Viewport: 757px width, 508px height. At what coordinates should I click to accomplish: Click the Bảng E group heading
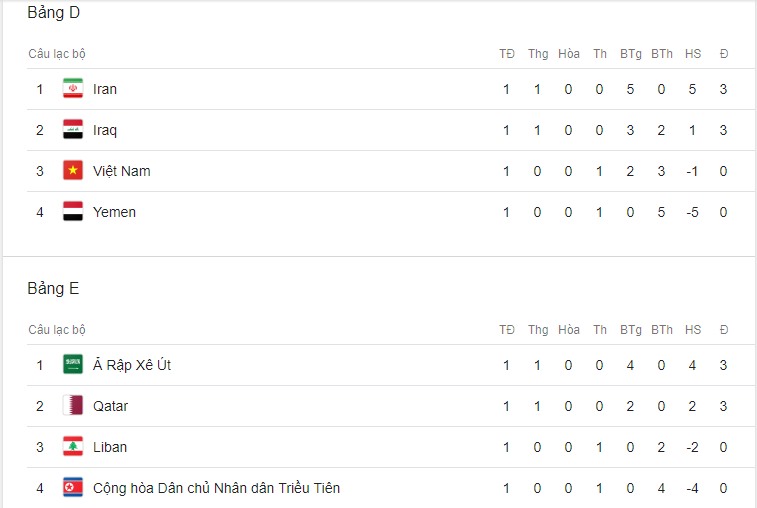(53, 289)
